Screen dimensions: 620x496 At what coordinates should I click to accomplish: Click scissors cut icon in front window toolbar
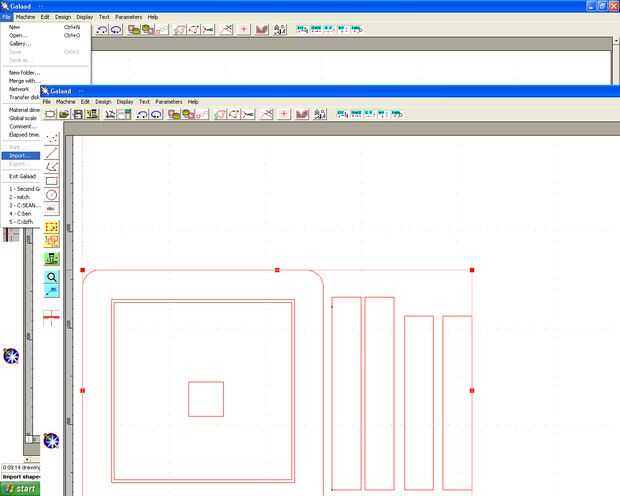click(x=248, y=114)
